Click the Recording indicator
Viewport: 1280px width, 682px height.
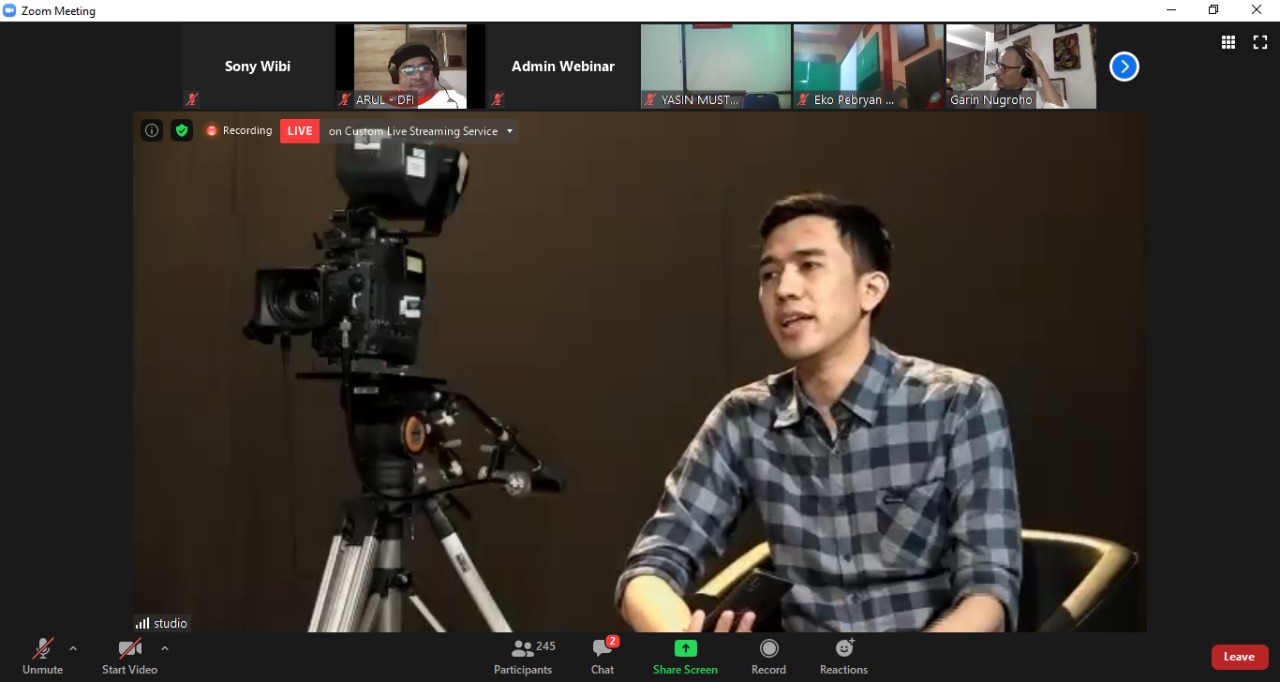coord(239,130)
